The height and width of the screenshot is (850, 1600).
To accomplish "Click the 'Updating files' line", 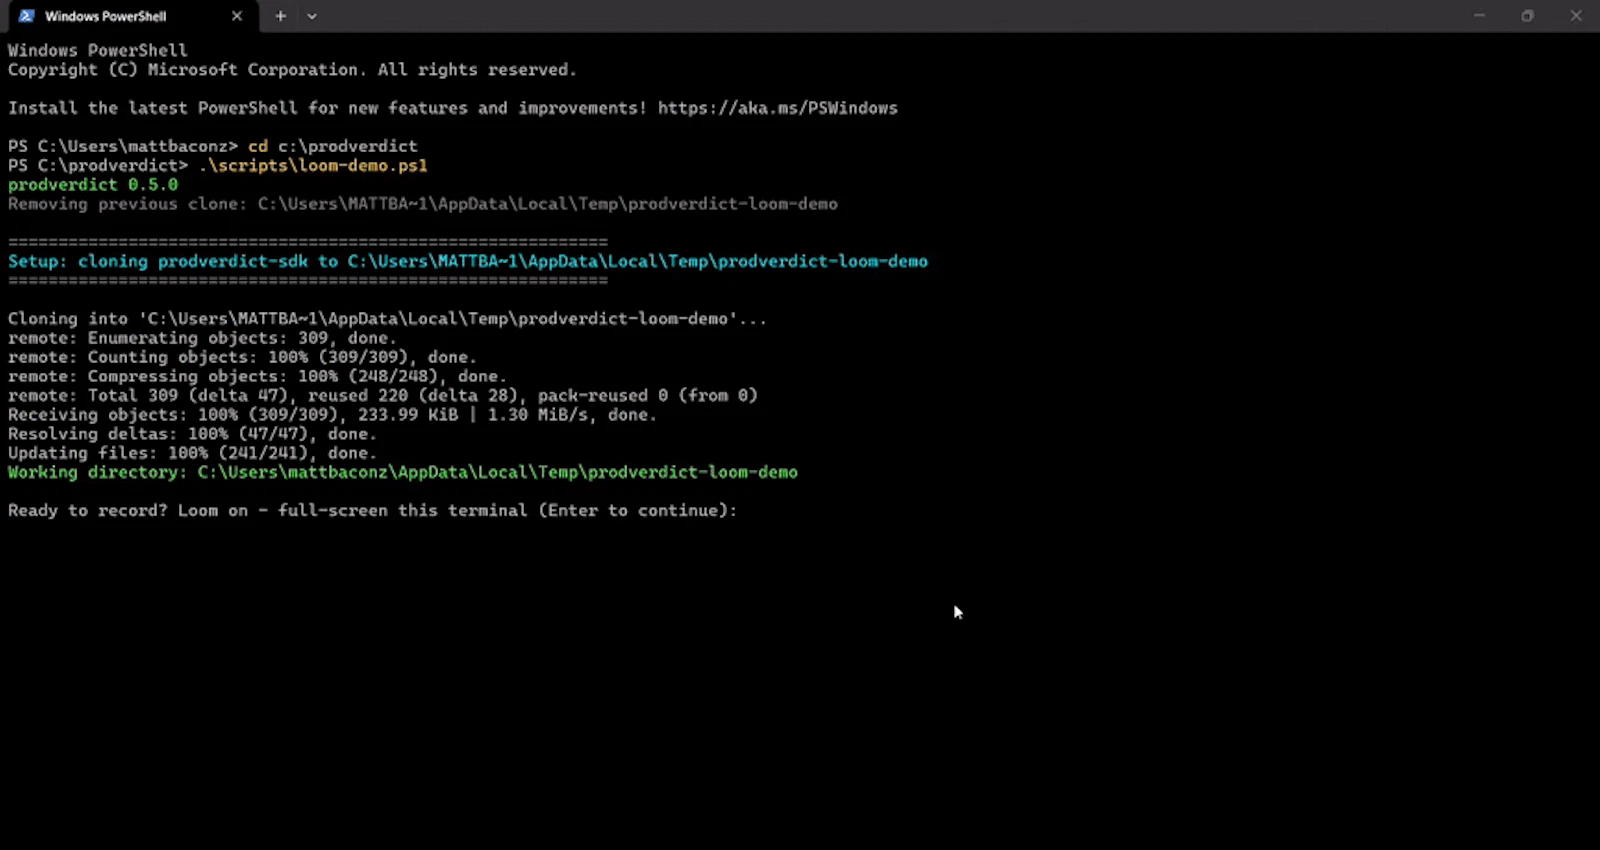I will (x=193, y=453).
